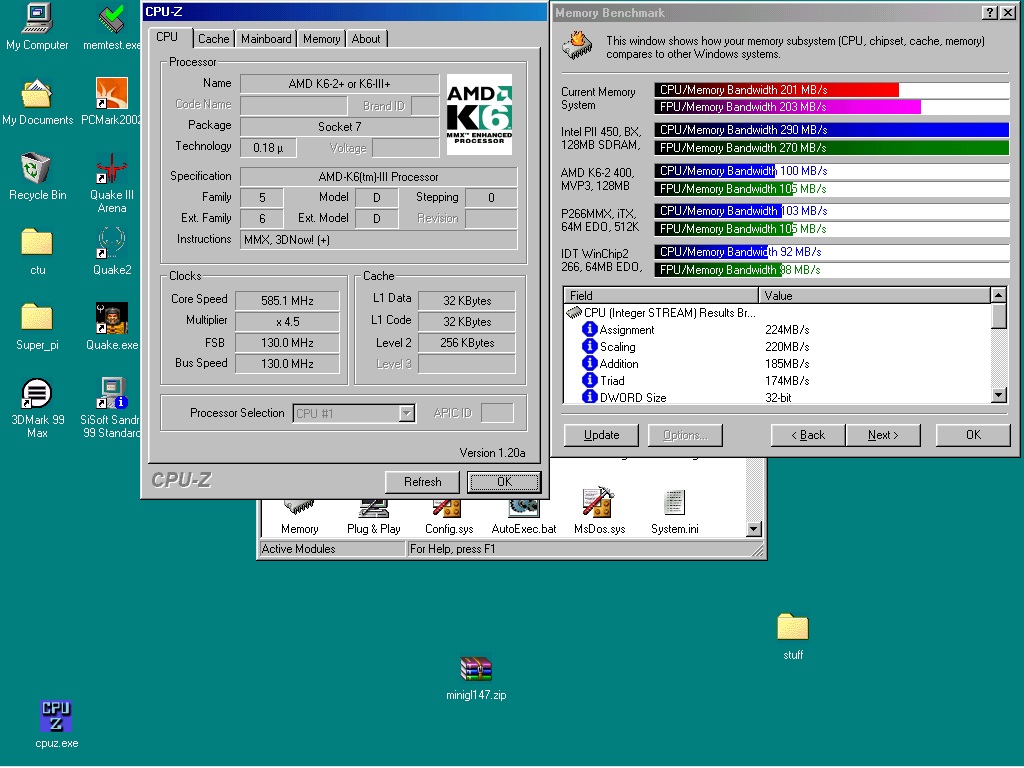Click the Name field AMD K6-2+ or K6-III+
1024x768 pixels.
pyautogui.click(x=340, y=84)
